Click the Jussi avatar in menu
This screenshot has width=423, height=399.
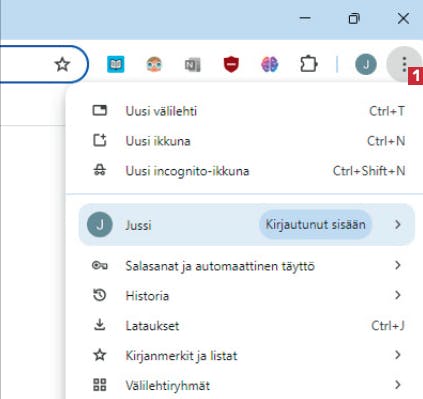(100, 224)
